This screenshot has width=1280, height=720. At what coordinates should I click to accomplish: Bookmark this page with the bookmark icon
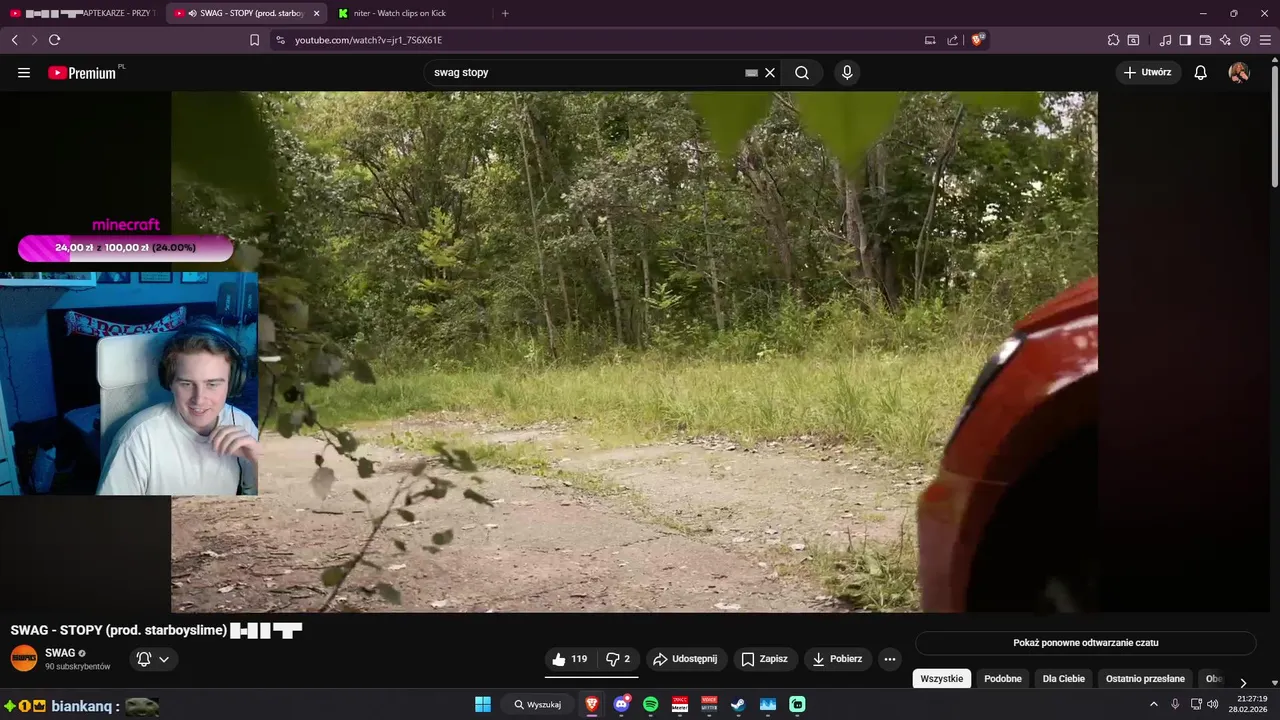(x=254, y=40)
